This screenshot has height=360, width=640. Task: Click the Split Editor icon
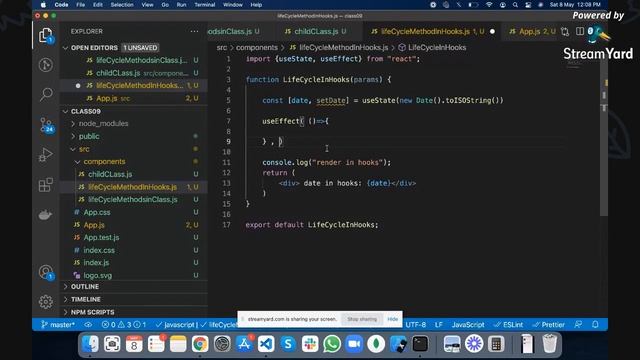click(x=580, y=31)
